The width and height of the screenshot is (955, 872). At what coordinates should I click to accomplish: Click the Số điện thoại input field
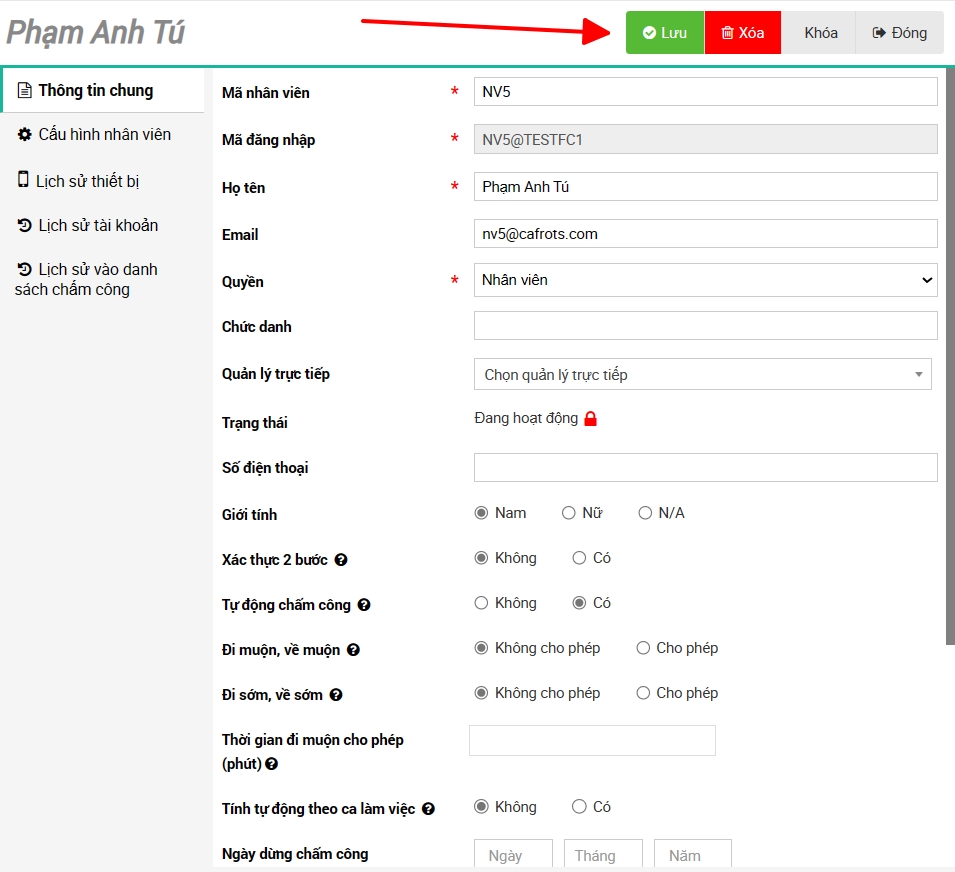pyautogui.click(x=705, y=467)
